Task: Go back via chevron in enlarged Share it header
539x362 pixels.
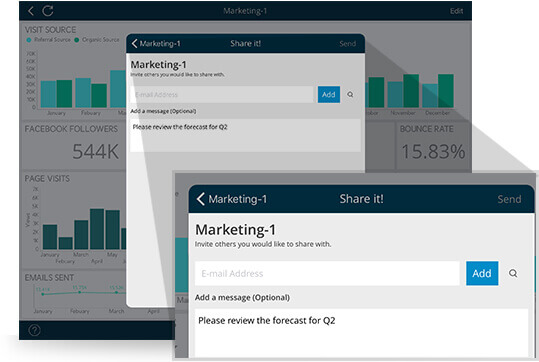Action: tap(201, 199)
